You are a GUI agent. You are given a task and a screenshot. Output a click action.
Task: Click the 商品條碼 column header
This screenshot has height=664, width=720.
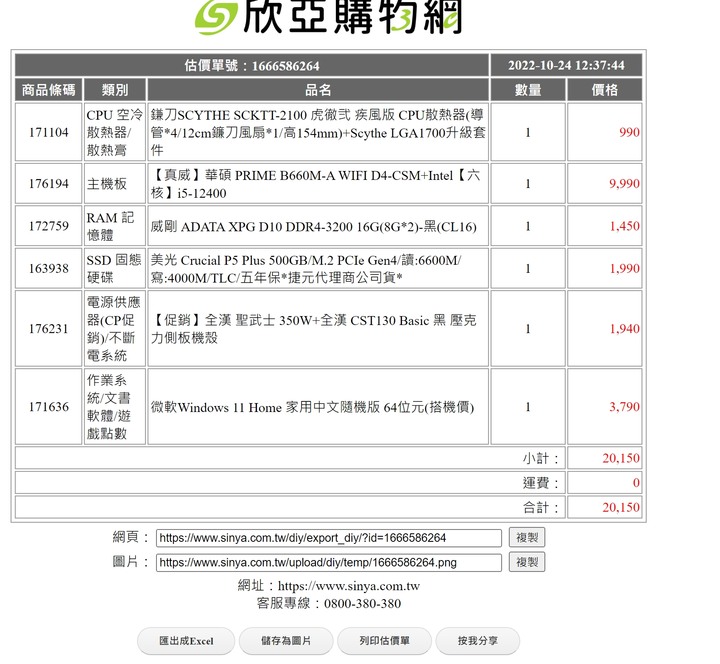(48, 90)
